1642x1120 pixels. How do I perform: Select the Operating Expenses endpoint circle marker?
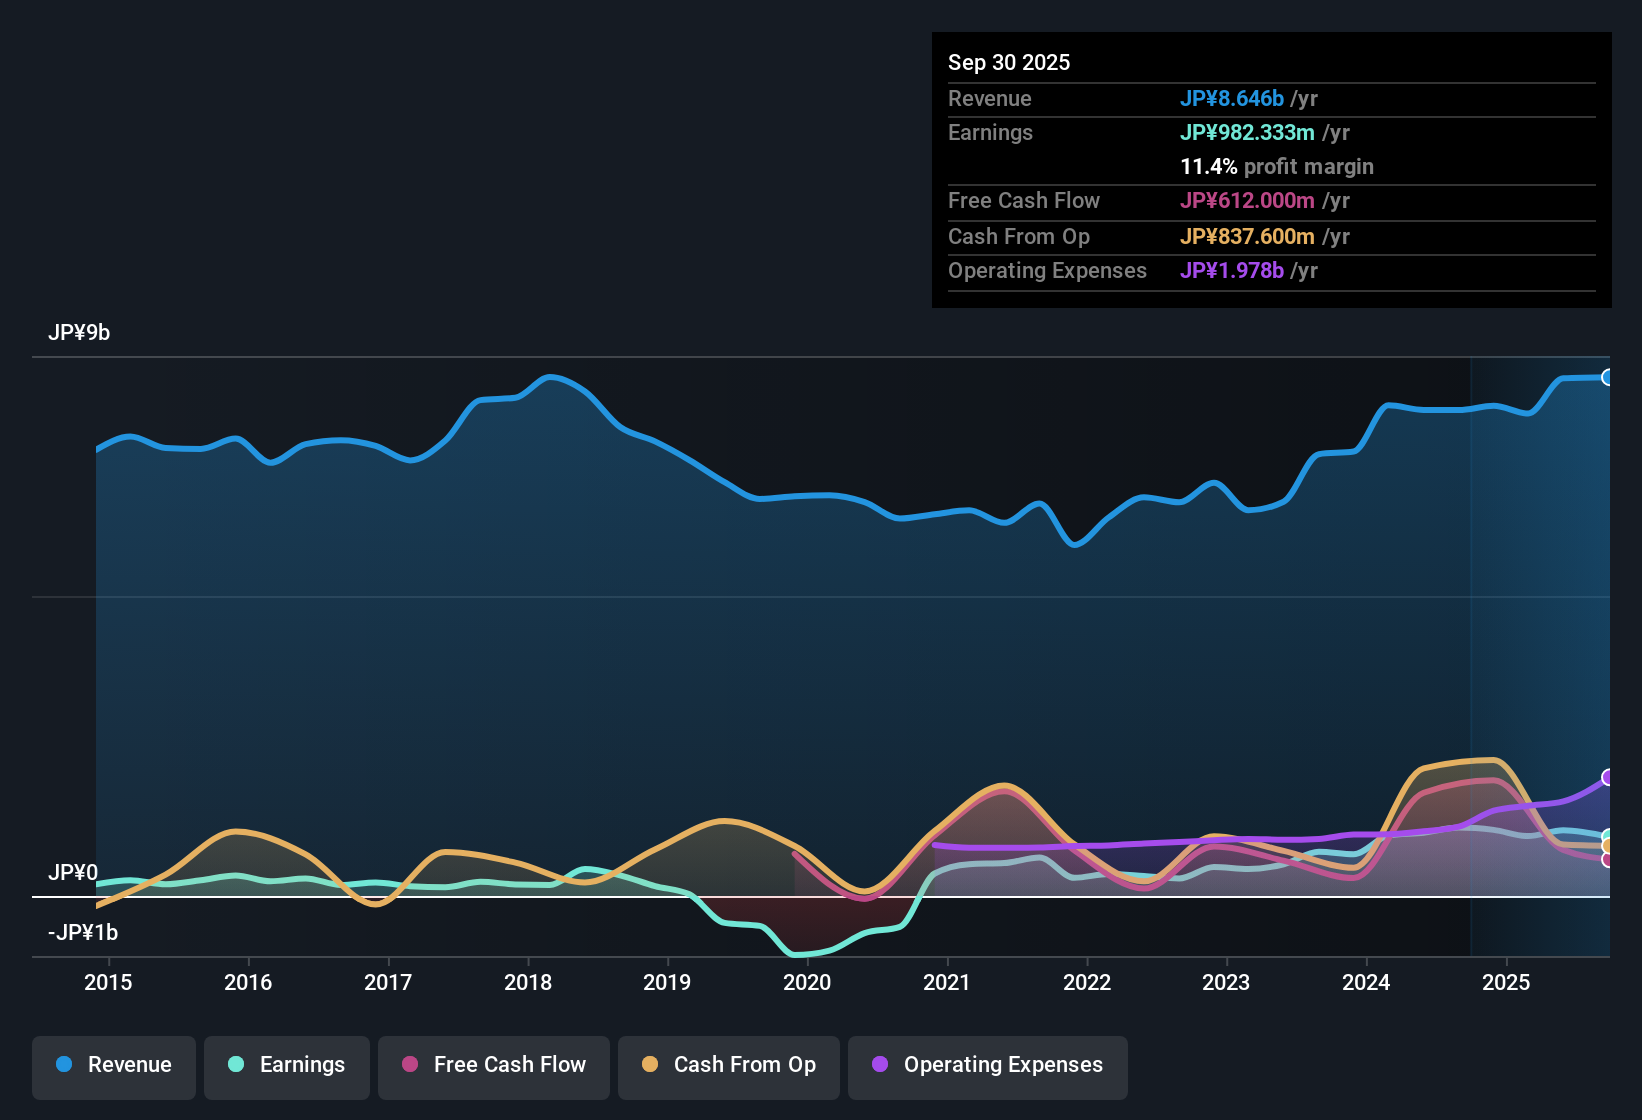coord(1608,776)
